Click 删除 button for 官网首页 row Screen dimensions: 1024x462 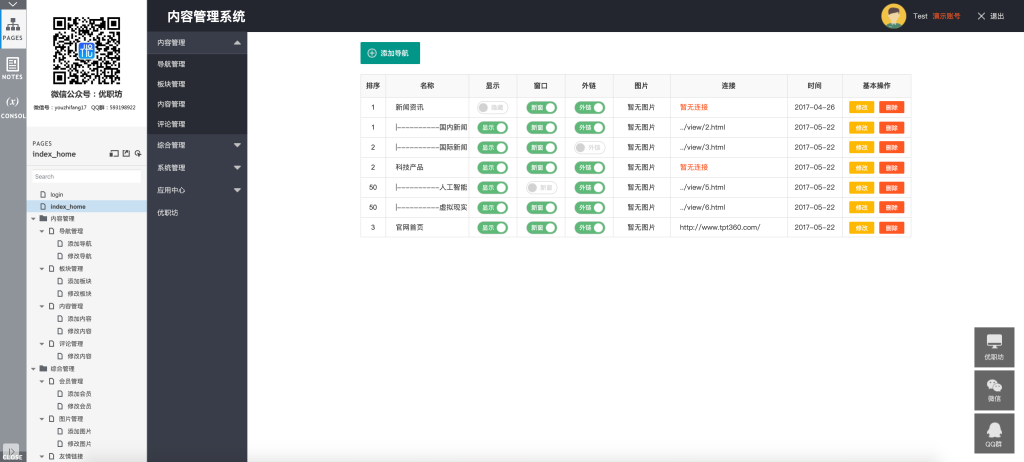click(x=890, y=227)
